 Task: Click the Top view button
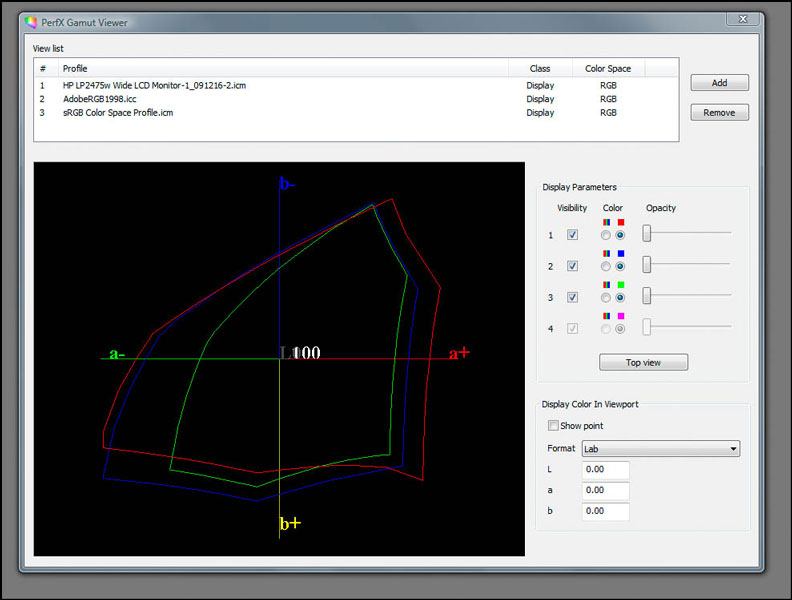click(643, 362)
